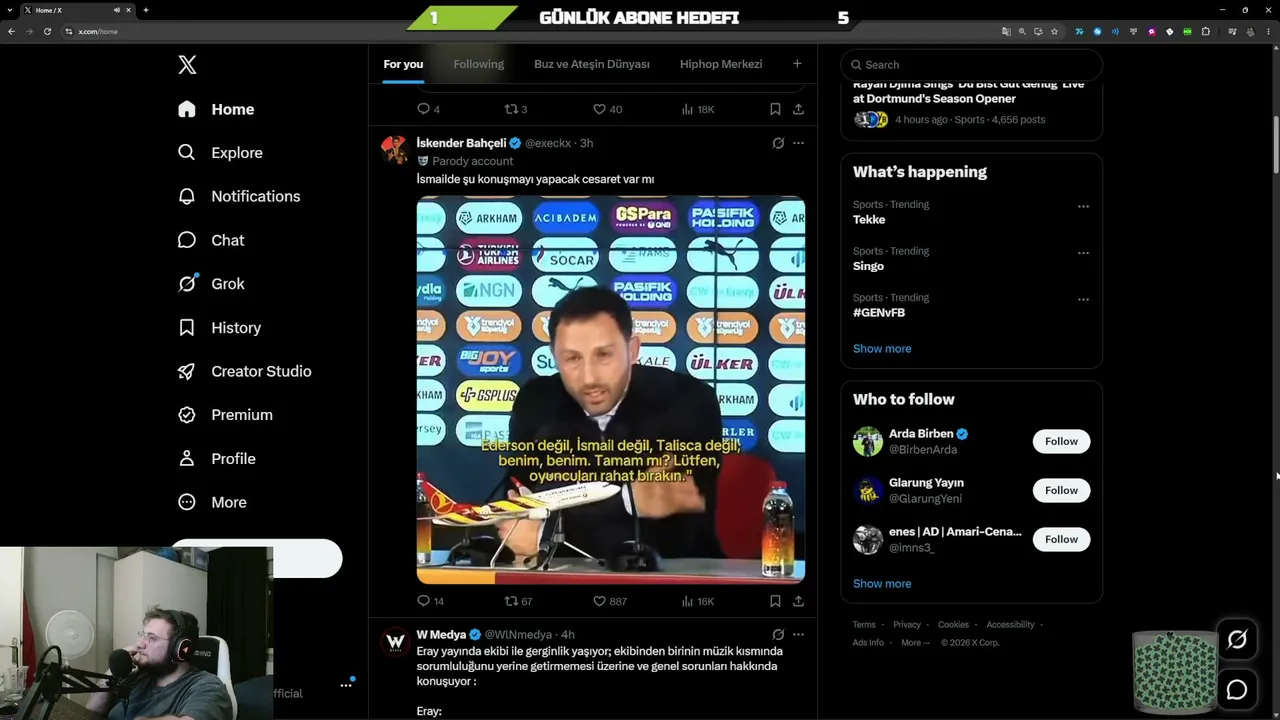Share İskender Bahçeli's post
This screenshot has width=1280, height=720.
coord(798,601)
